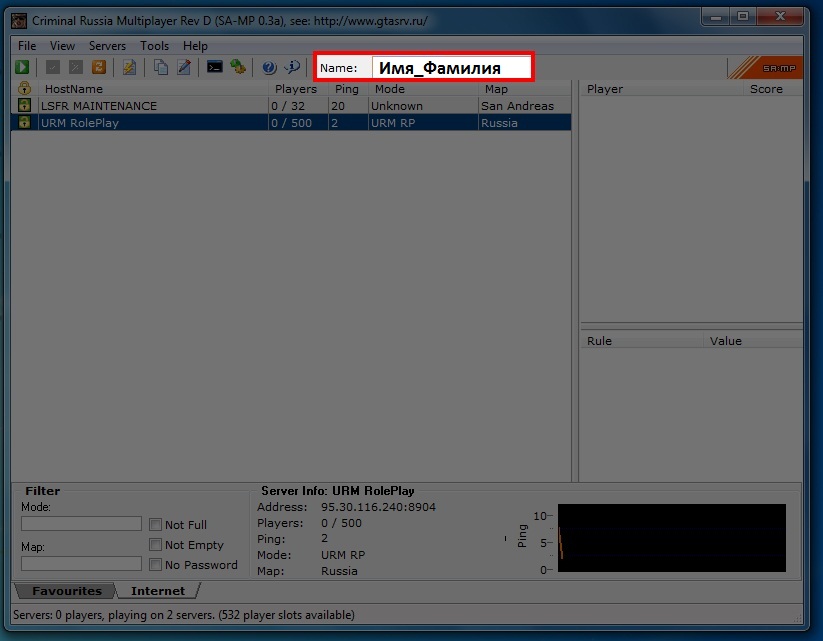
Task: Close the Criminal Russia Multiplayer window
Action: click(x=780, y=17)
